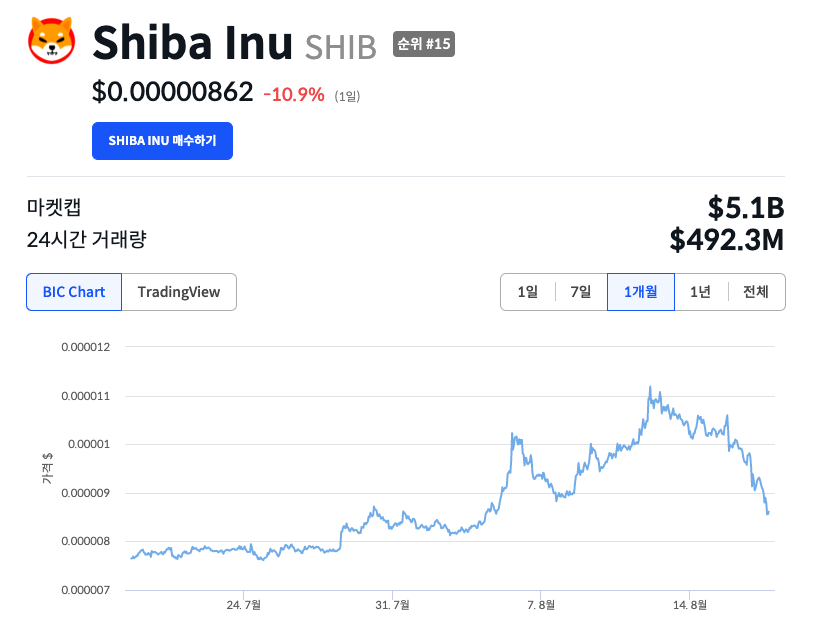Image resolution: width=818 pixels, height=638 pixels.
Task: Click the $0.00000862 current price
Action: (172, 93)
